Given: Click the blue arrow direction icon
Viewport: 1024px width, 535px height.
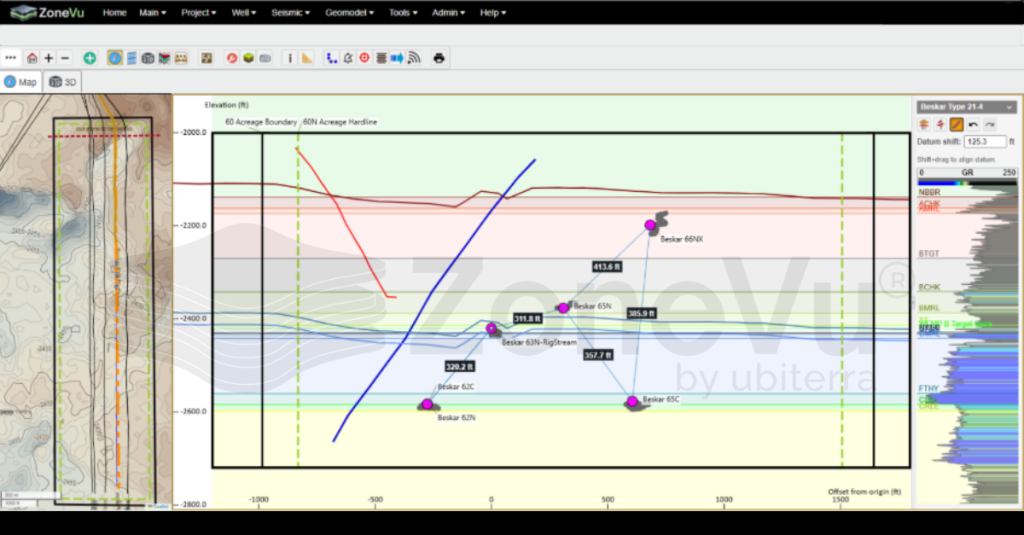Looking at the screenshot, I should [x=397, y=58].
